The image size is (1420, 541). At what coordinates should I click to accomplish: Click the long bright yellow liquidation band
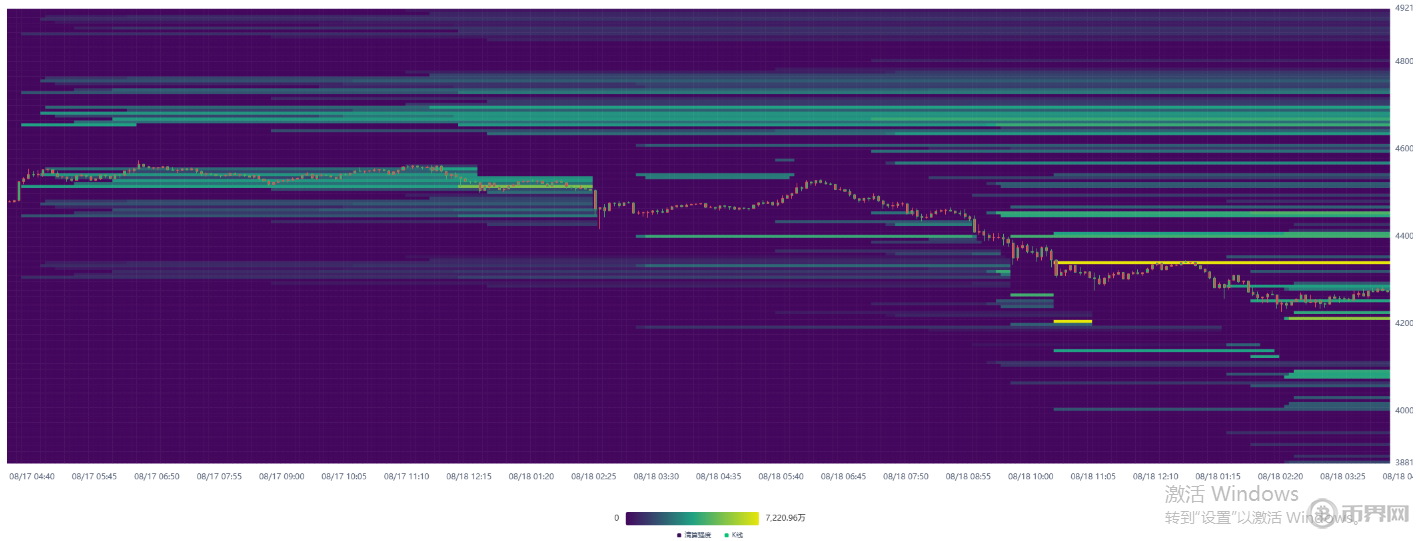1220,263
